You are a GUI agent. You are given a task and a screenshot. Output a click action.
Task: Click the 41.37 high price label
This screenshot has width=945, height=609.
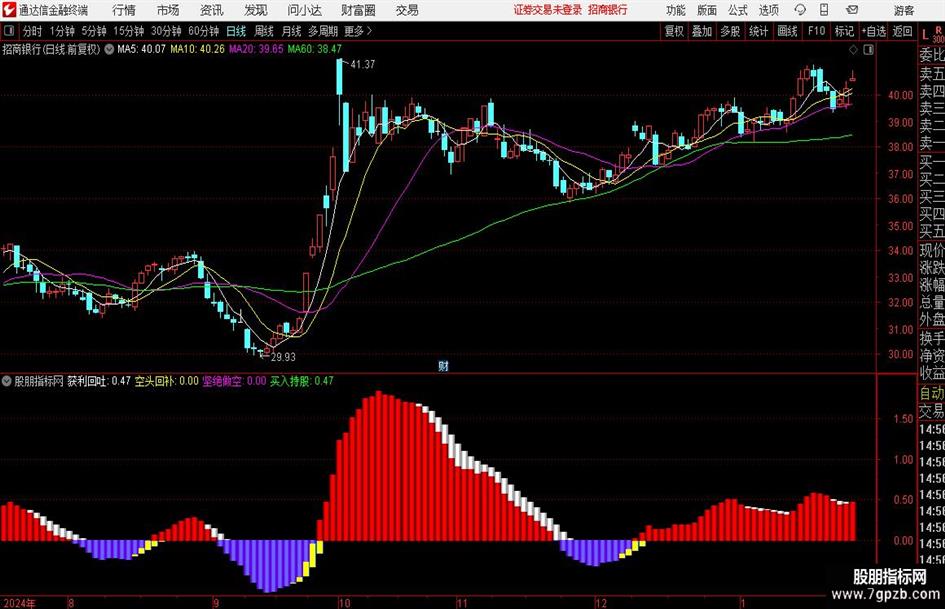click(x=363, y=64)
